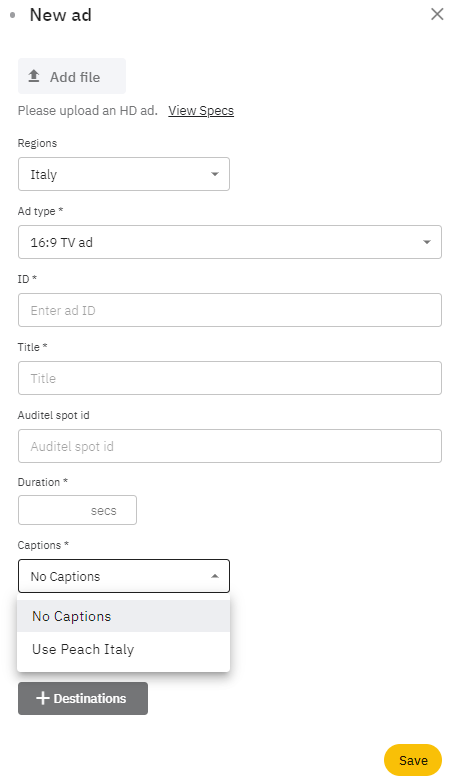Click the Regions dropdown arrow
459x784 pixels.
click(215, 174)
